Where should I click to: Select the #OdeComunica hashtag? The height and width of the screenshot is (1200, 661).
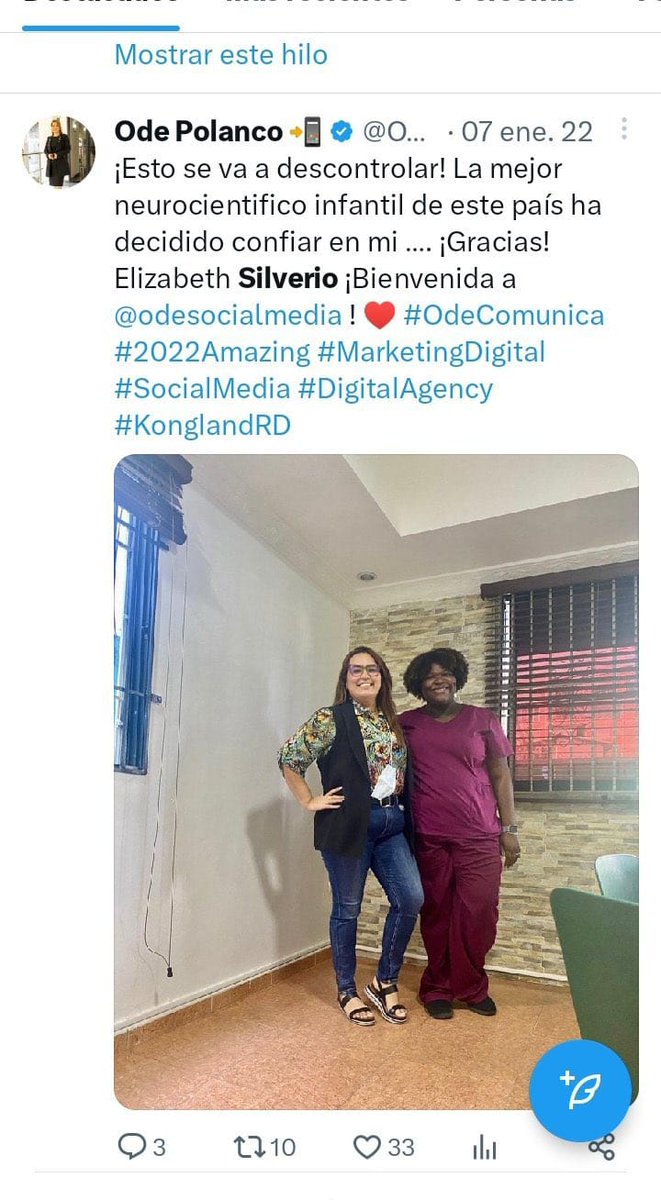[504, 315]
